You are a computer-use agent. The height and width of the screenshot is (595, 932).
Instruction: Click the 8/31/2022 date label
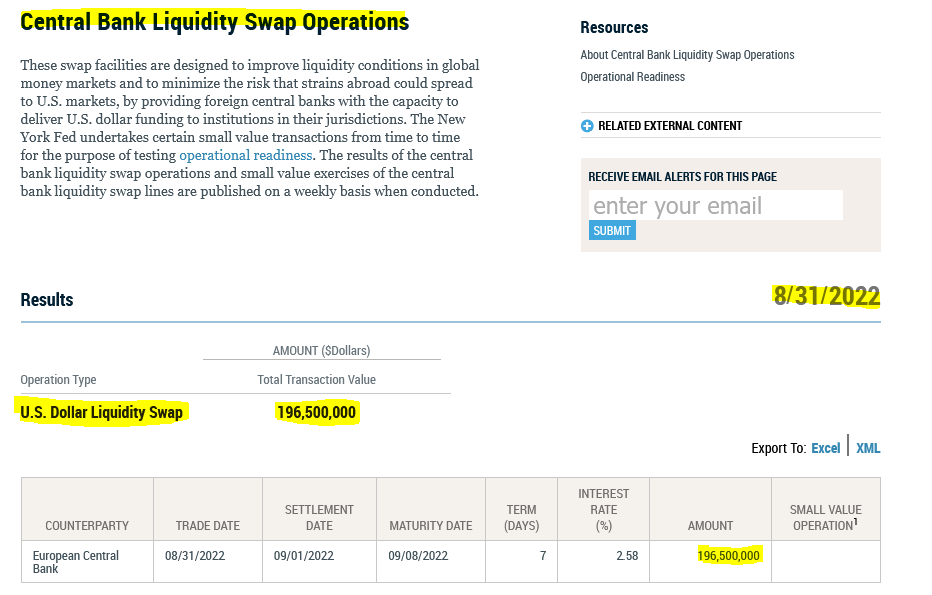point(826,296)
